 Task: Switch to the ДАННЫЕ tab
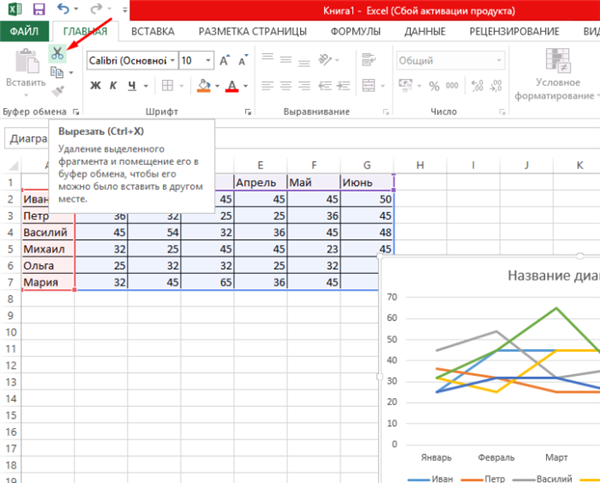(x=425, y=31)
